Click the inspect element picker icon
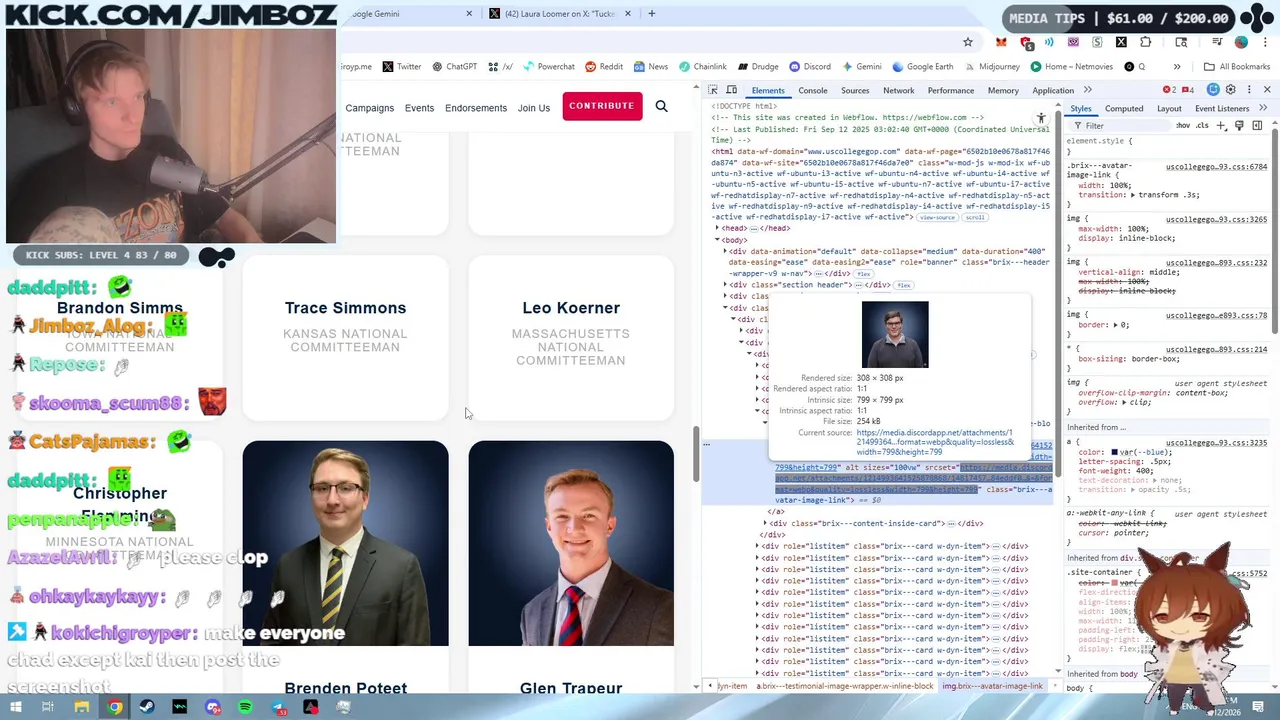 pyautogui.click(x=713, y=90)
